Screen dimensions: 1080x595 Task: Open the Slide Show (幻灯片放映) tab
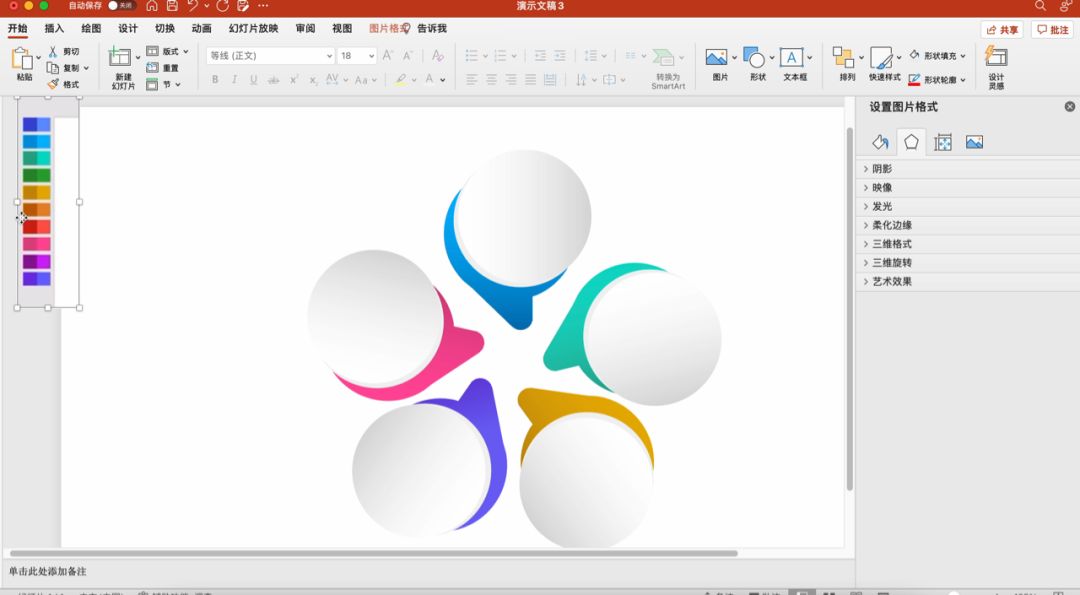coord(253,28)
